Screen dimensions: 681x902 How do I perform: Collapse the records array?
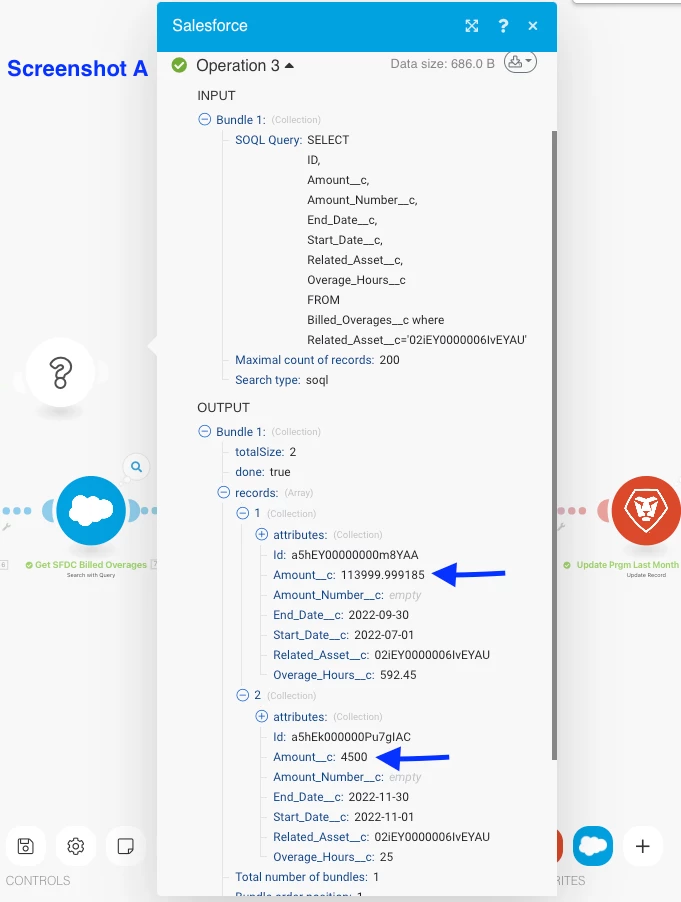coord(224,492)
